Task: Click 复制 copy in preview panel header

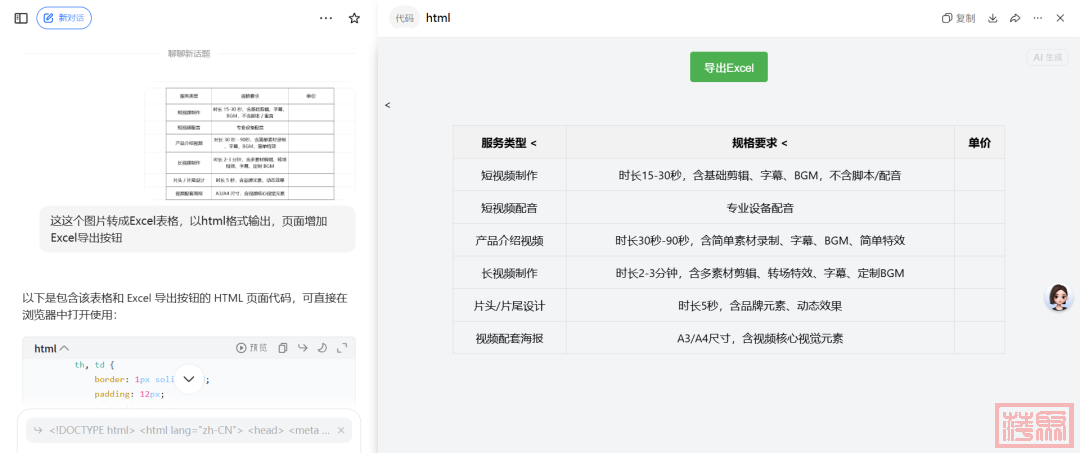Action: [958, 18]
